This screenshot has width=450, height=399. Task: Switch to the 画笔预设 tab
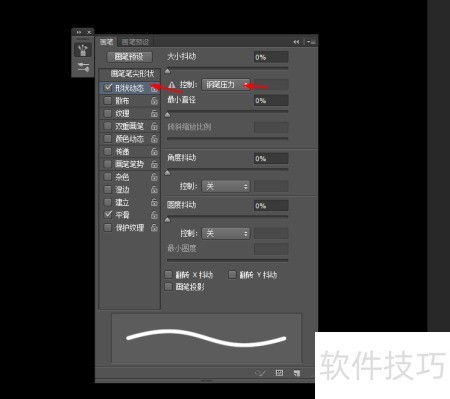pyautogui.click(x=135, y=42)
